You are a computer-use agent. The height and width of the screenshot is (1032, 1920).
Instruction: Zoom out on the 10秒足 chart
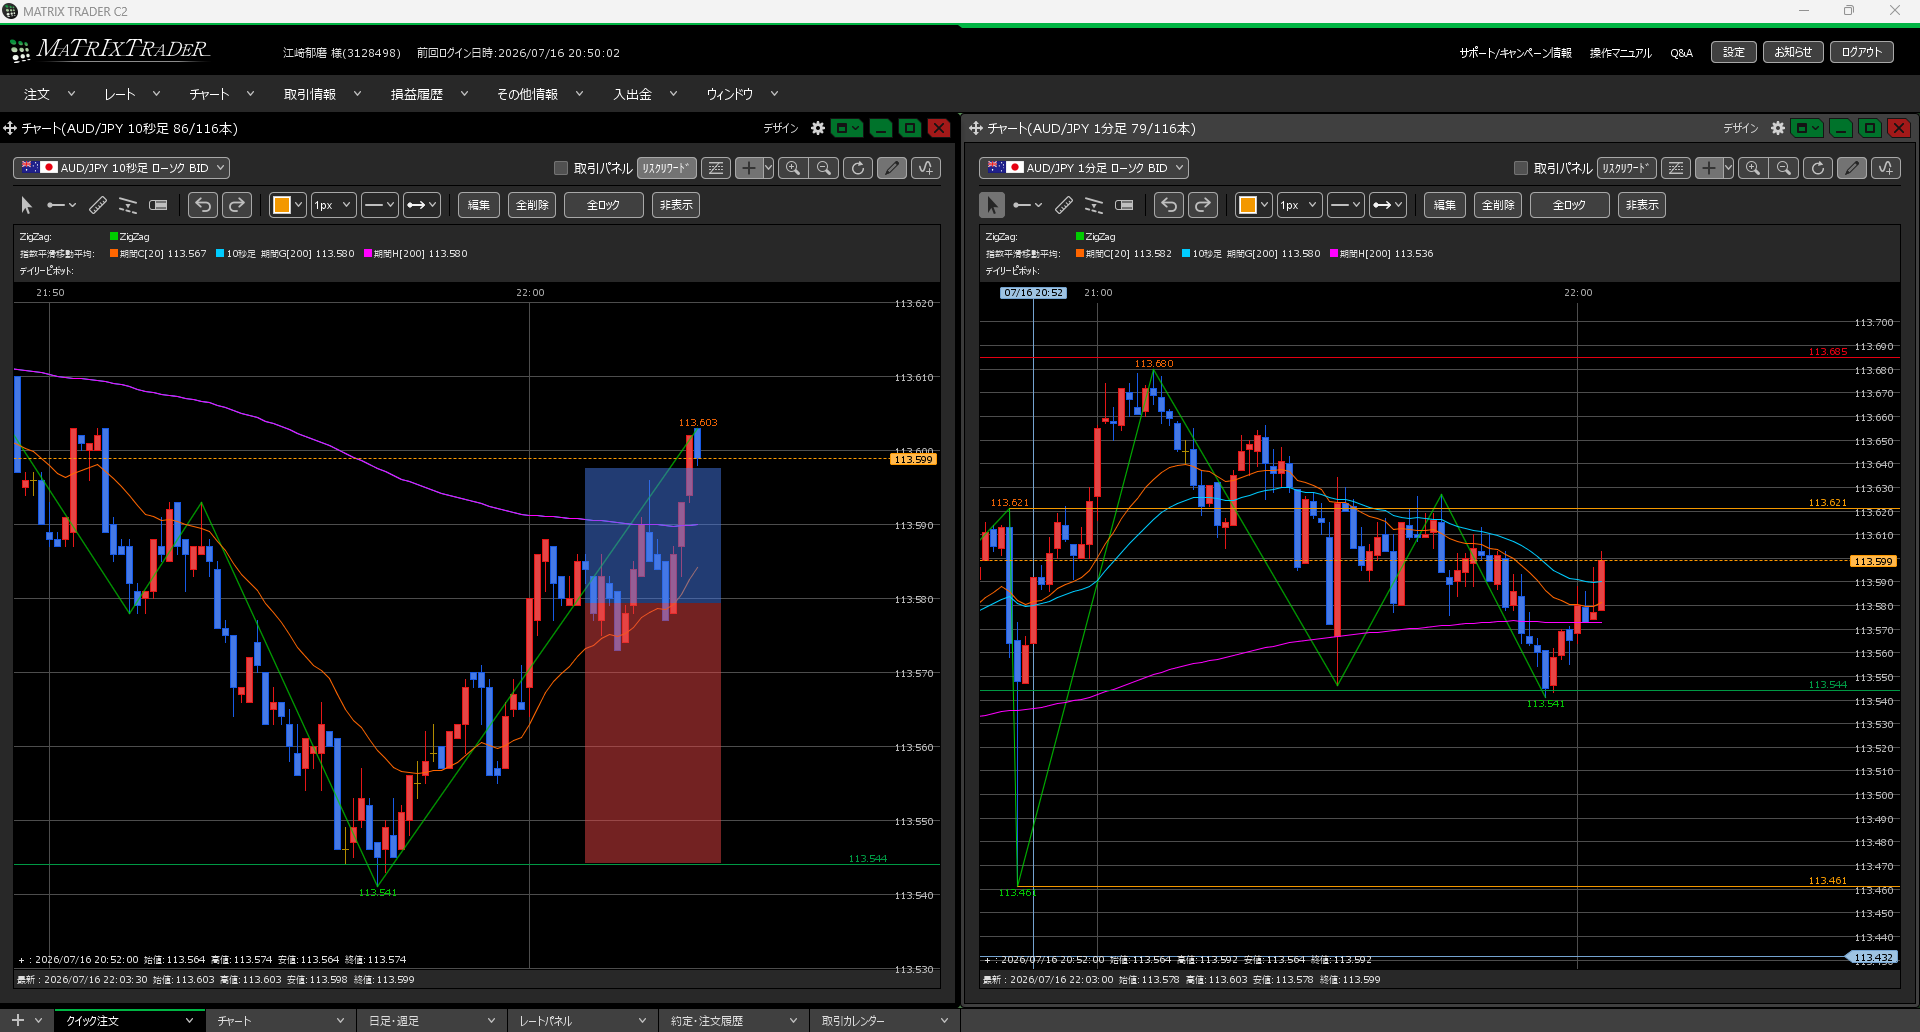(x=824, y=168)
